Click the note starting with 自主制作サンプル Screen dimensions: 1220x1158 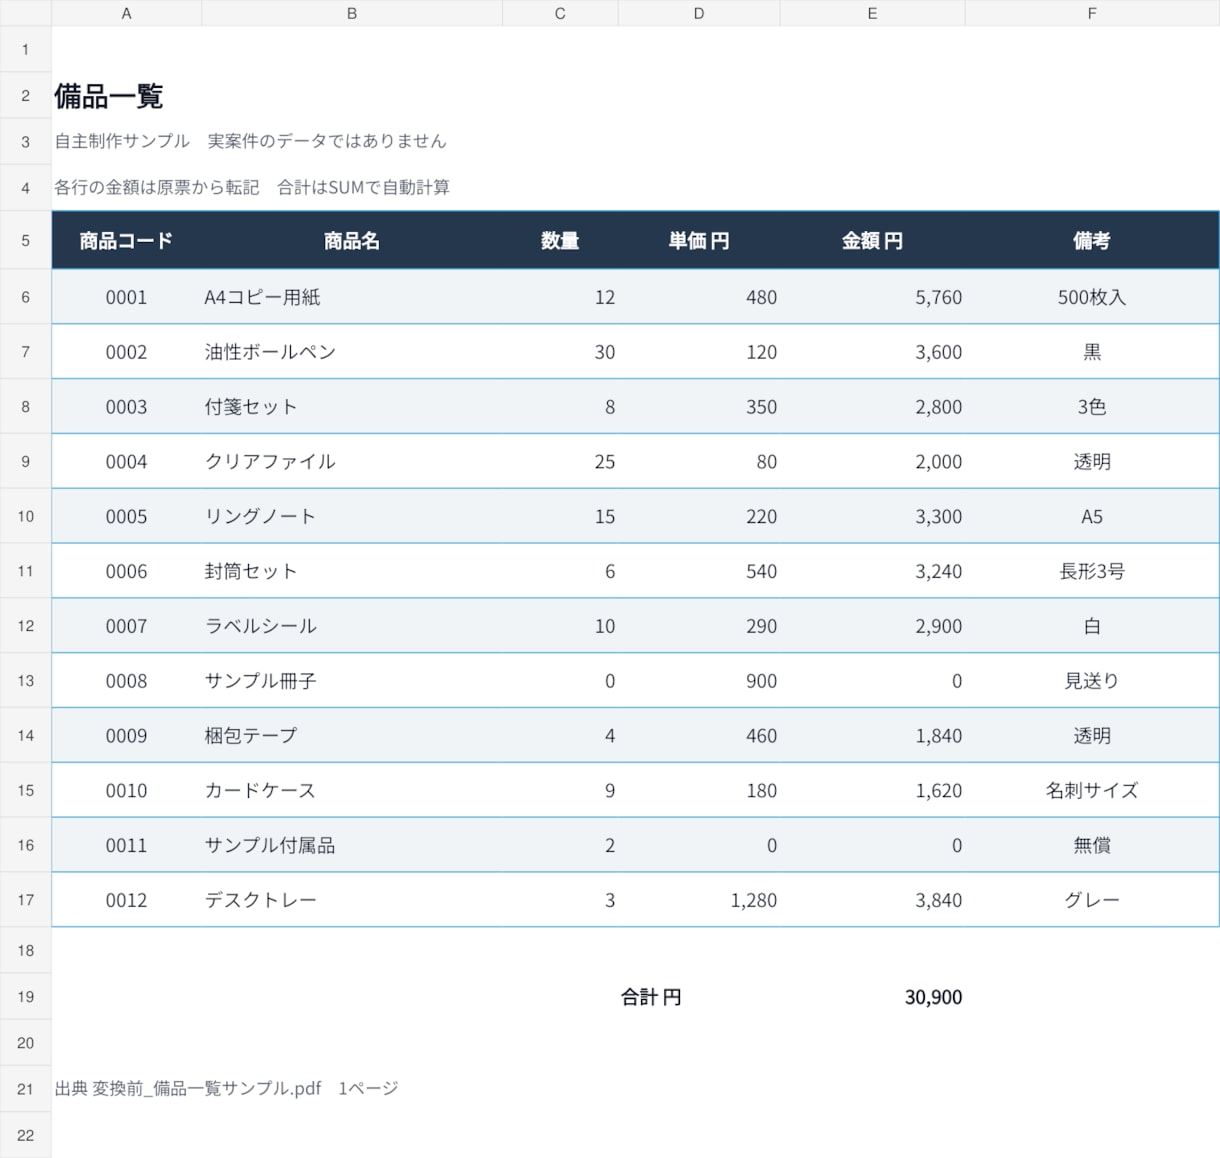[250, 141]
